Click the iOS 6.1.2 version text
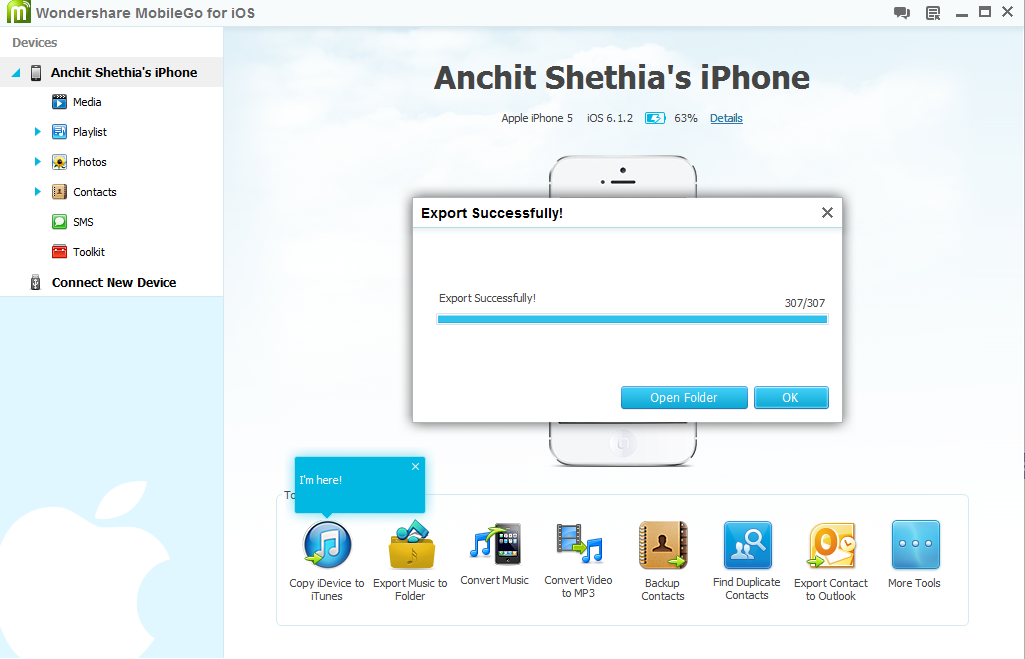 (610, 118)
